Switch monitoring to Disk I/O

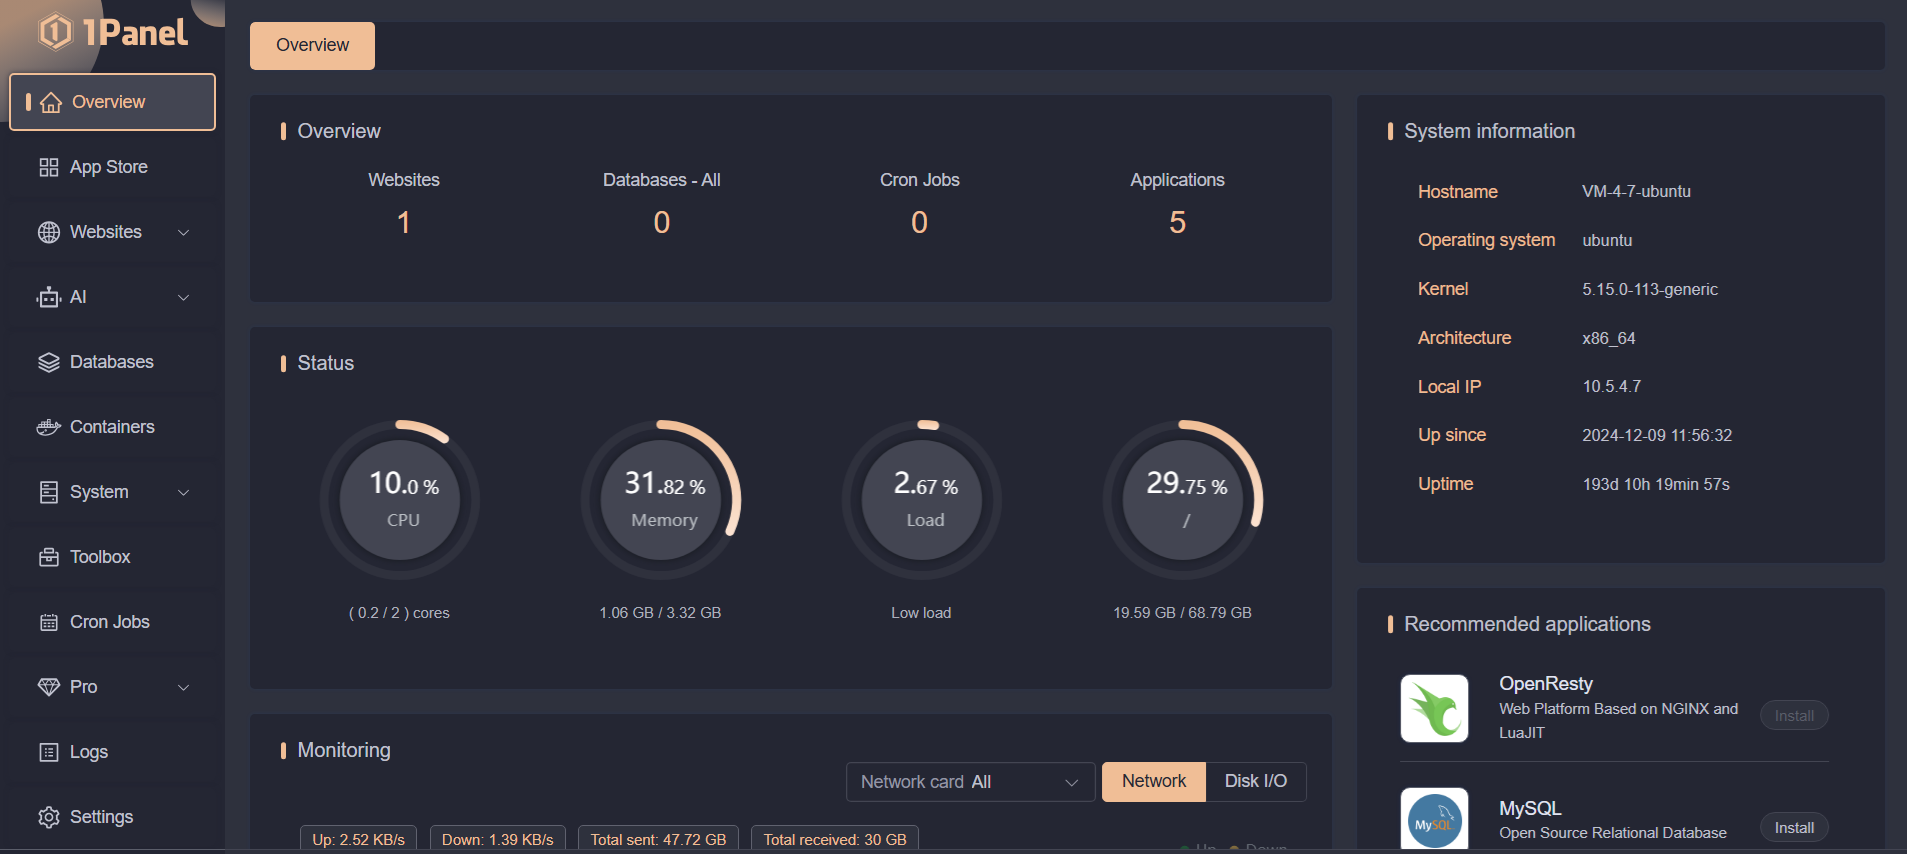click(x=1256, y=781)
